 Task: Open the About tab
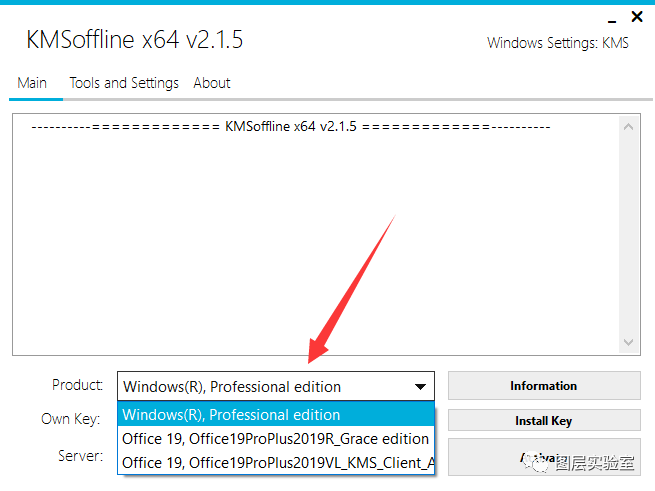[212, 83]
